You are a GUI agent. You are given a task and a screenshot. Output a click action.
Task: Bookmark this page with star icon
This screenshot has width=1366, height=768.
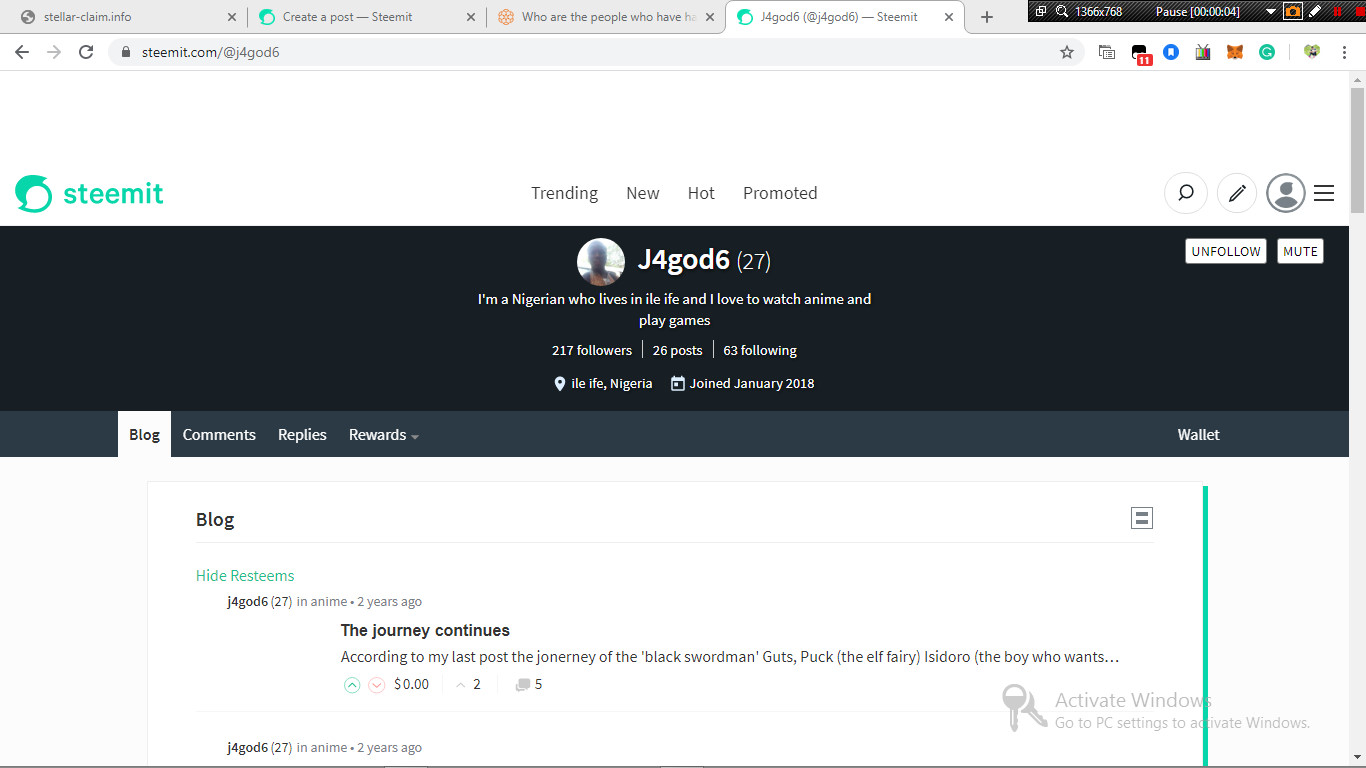coord(1067,52)
